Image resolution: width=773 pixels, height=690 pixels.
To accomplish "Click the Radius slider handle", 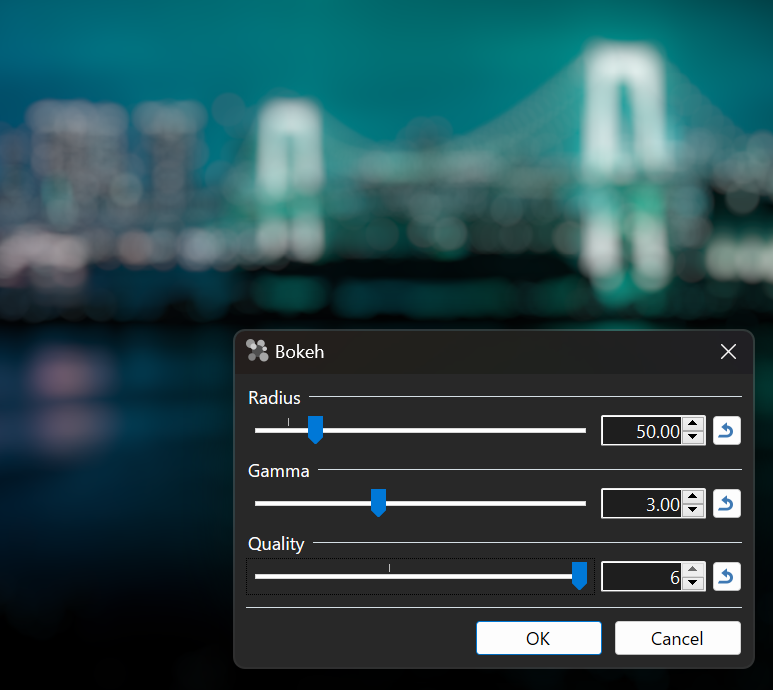I will point(316,430).
